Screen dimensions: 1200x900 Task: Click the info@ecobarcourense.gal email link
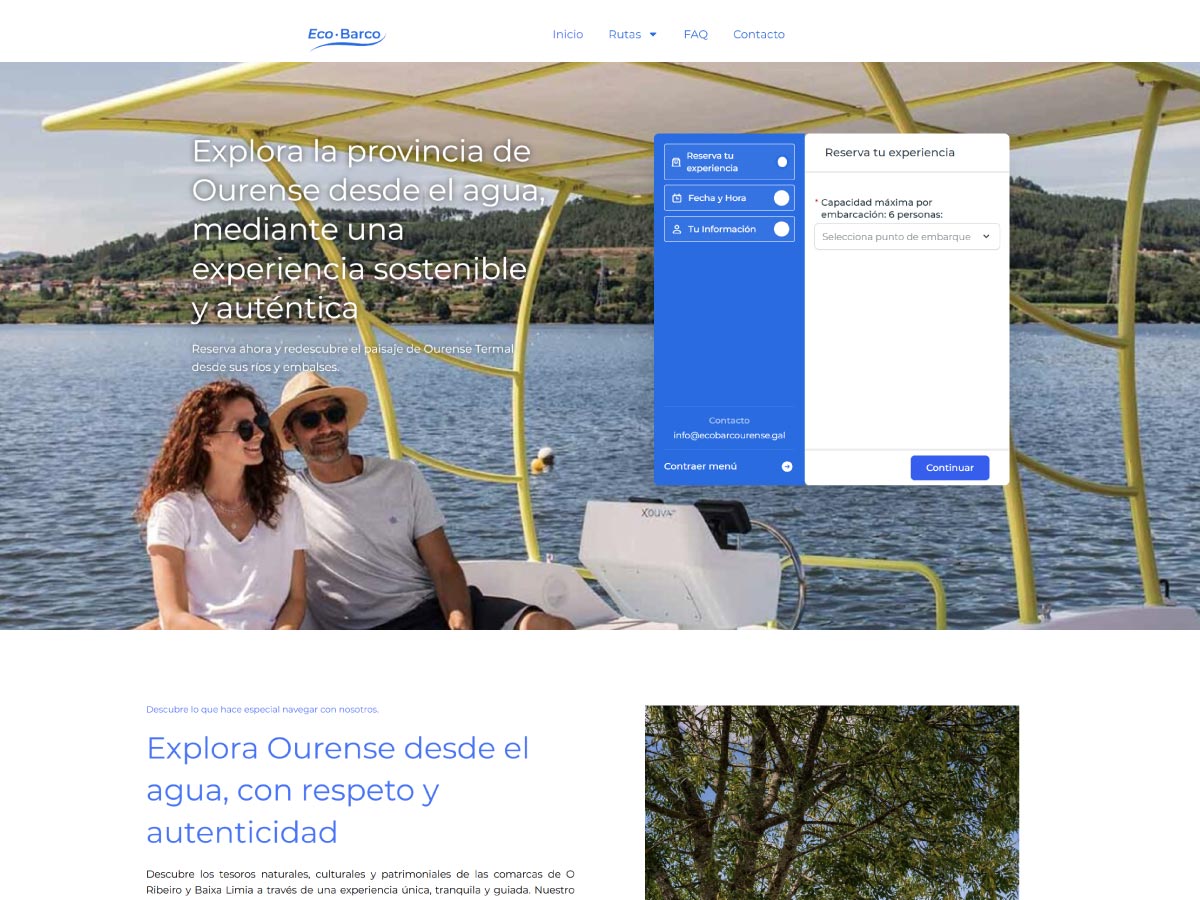(729, 436)
